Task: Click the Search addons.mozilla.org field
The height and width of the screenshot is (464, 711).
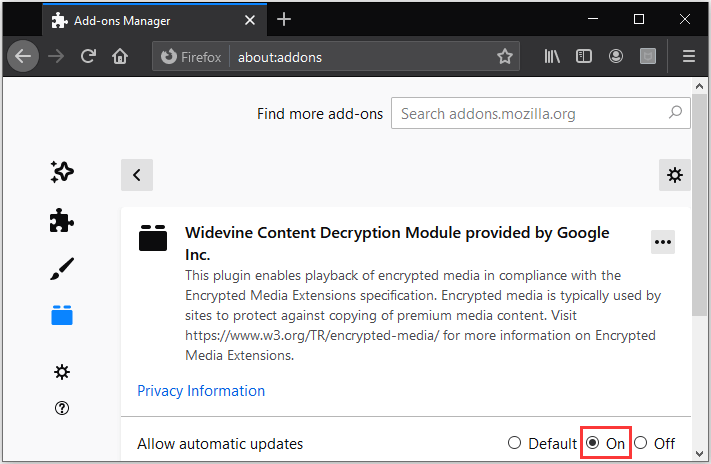Action: pyautogui.click(x=530, y=114)
